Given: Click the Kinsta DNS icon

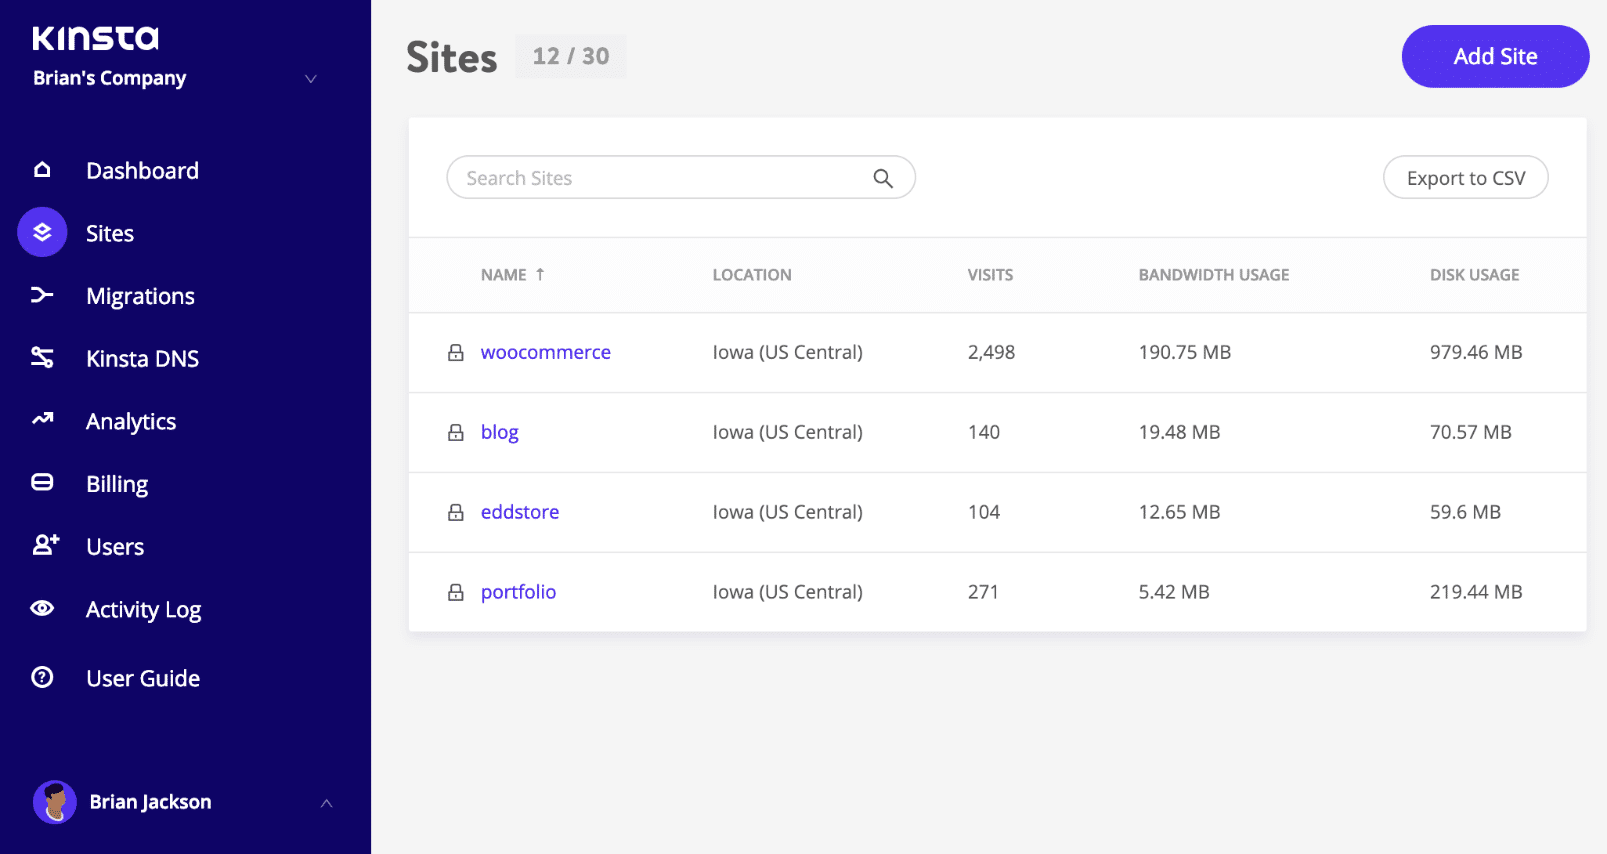Looking at the screenshot, I should 42,357.
